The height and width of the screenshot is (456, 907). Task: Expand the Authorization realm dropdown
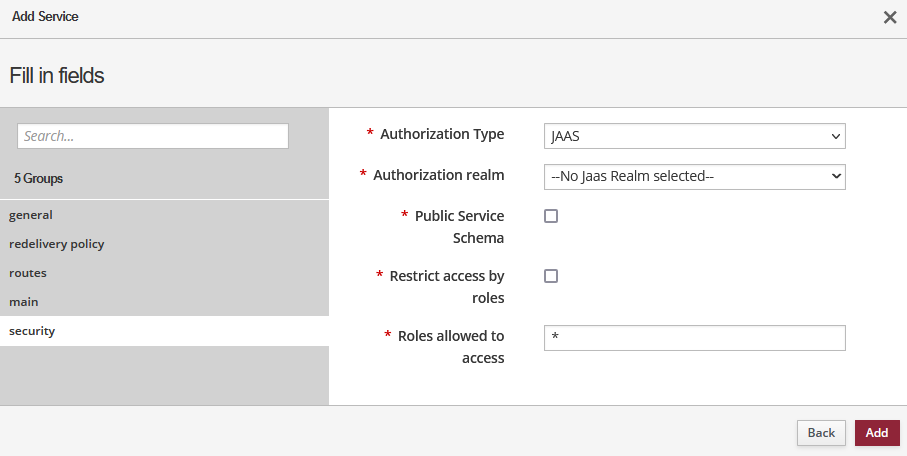point(695,177)
